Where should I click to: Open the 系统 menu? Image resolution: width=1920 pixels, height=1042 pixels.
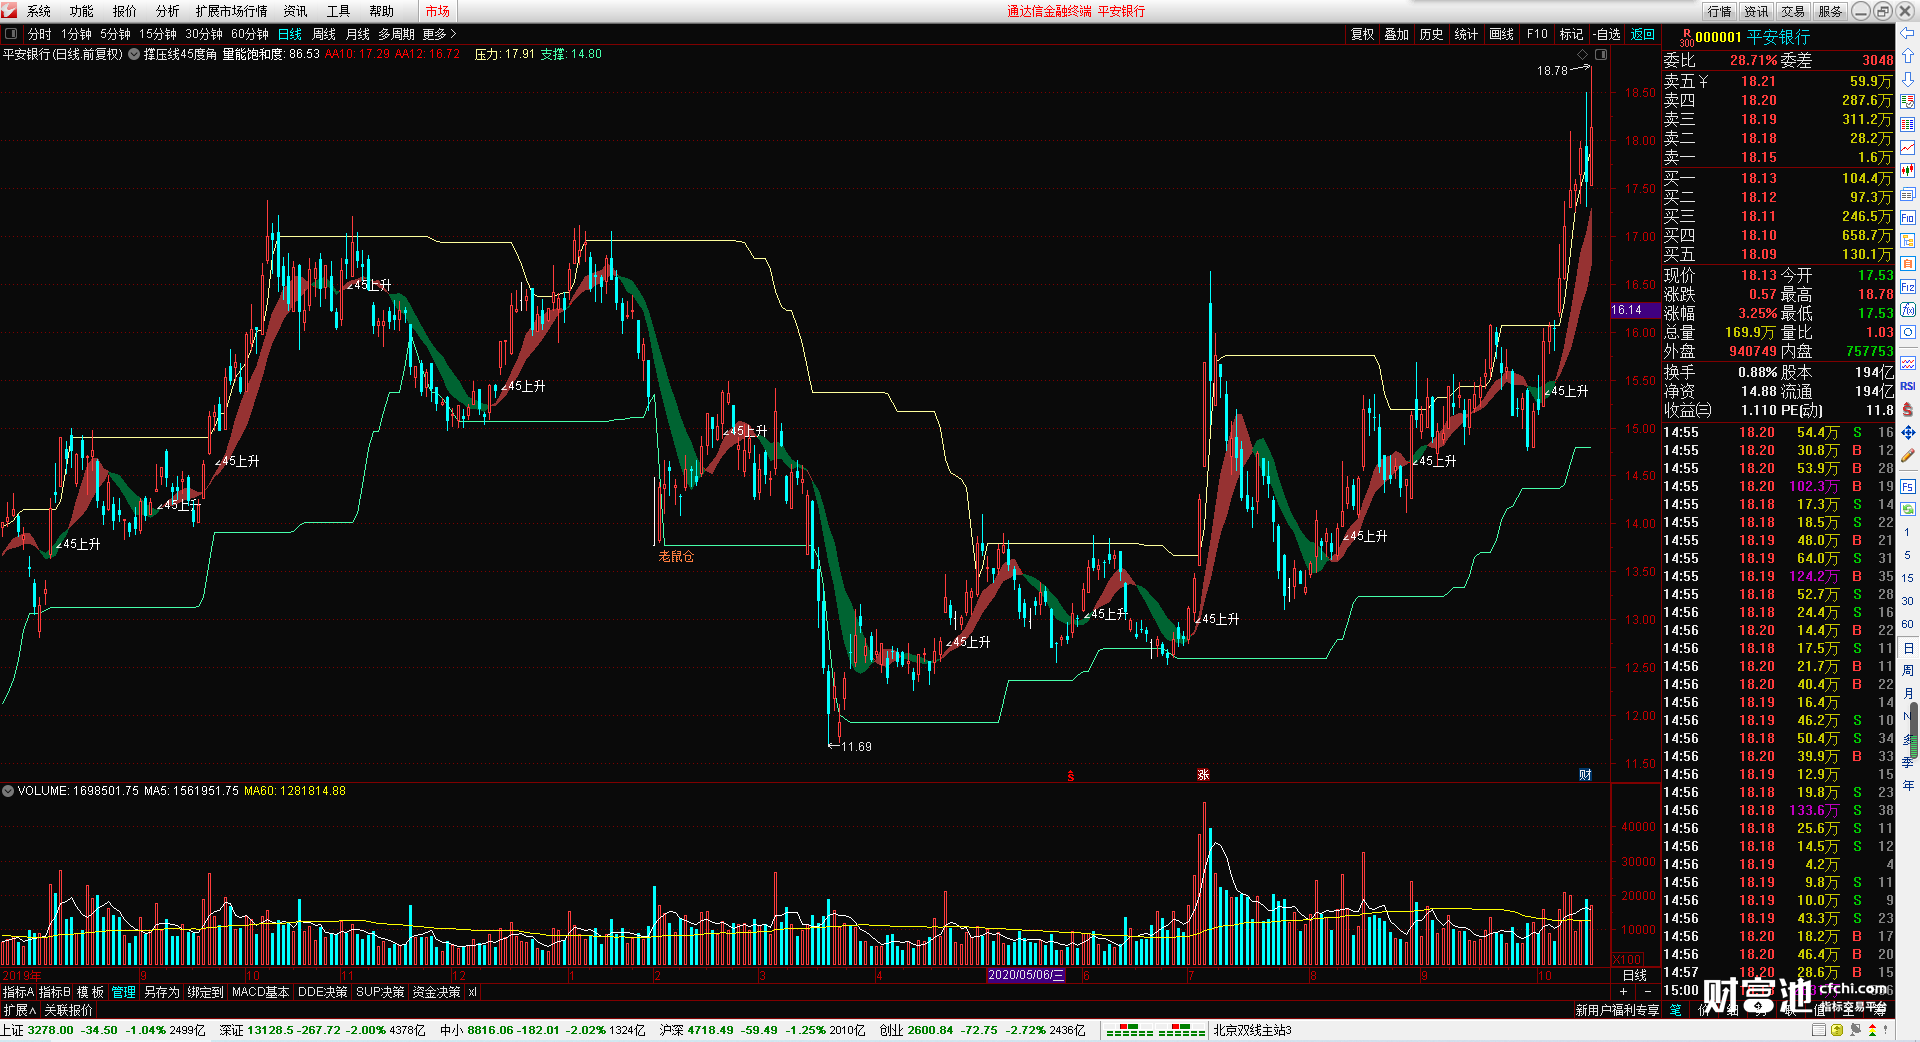(x=39, y=11)
